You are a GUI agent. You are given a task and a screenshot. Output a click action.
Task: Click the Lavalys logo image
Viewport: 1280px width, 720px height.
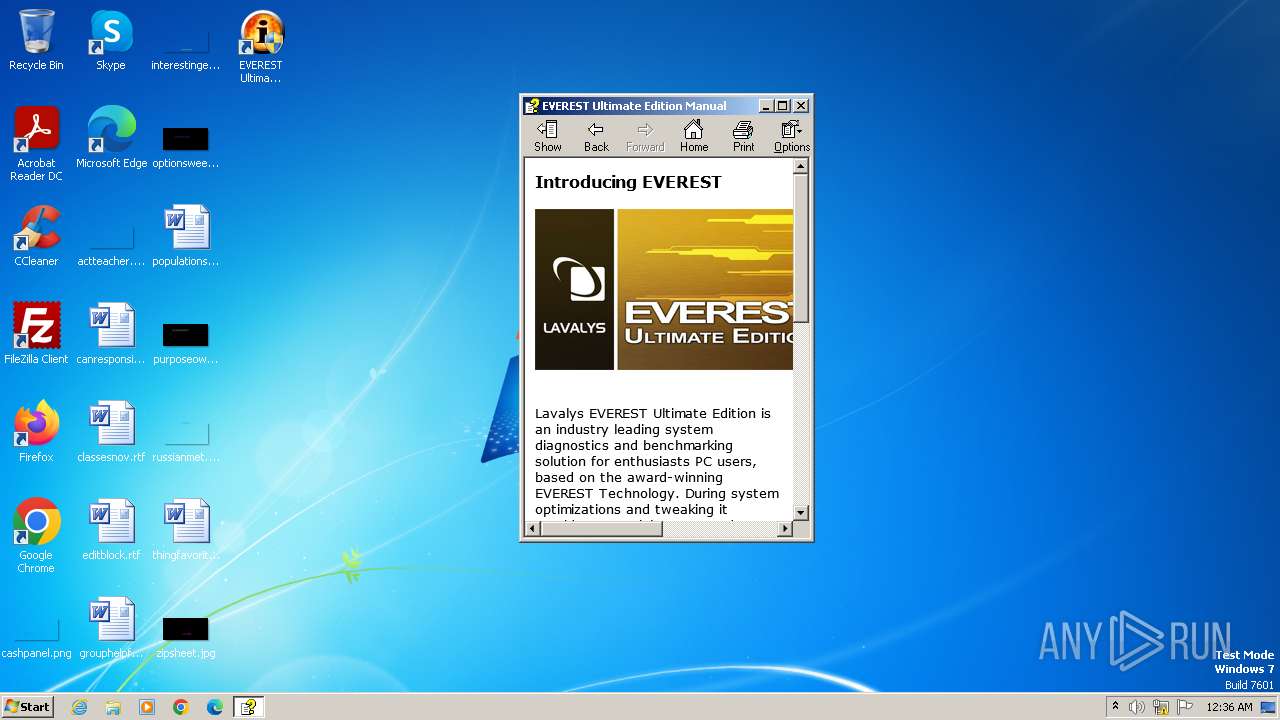[x=574, y=289]
